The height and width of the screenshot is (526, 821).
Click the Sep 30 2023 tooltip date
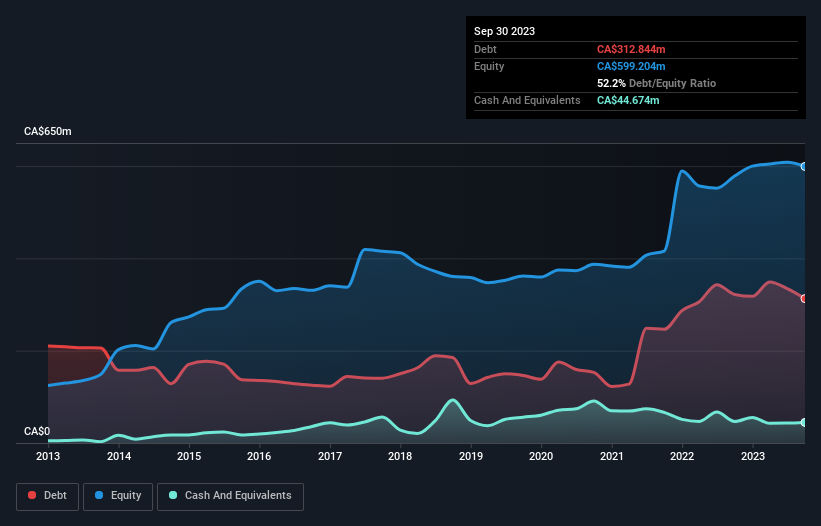(504, 31)
